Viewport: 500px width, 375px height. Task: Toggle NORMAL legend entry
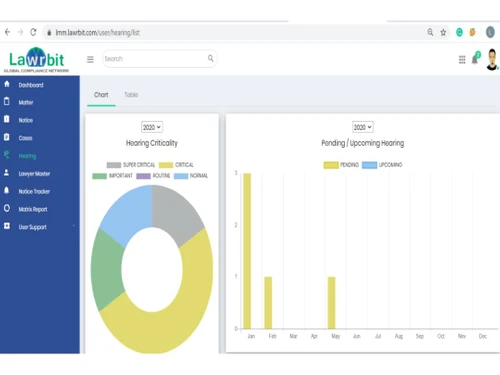pyautogui.click(x=191, y=176)
